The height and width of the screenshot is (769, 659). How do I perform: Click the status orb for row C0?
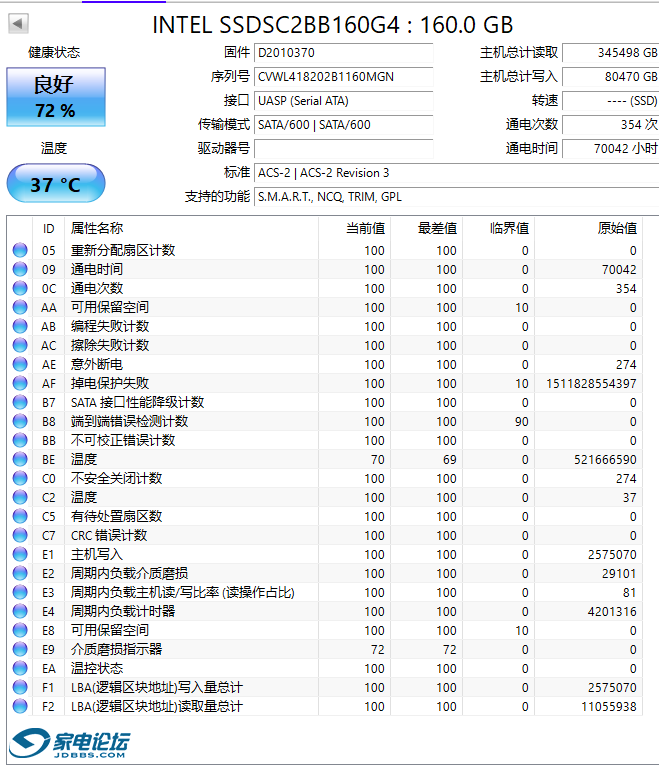(x=20, y=478)
